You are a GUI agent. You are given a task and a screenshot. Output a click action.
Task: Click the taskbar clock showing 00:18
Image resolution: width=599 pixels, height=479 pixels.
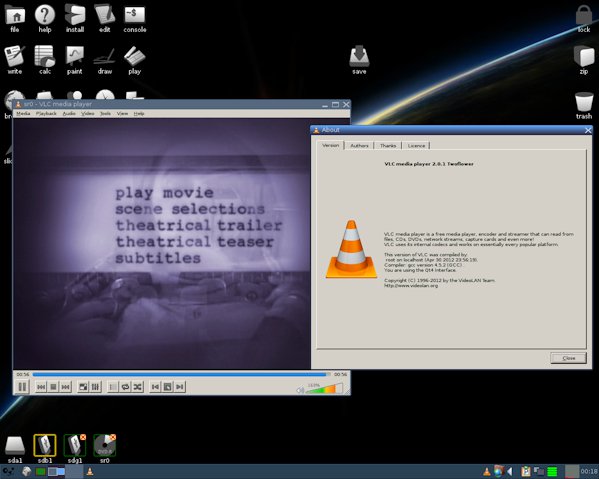click(589, 472)
